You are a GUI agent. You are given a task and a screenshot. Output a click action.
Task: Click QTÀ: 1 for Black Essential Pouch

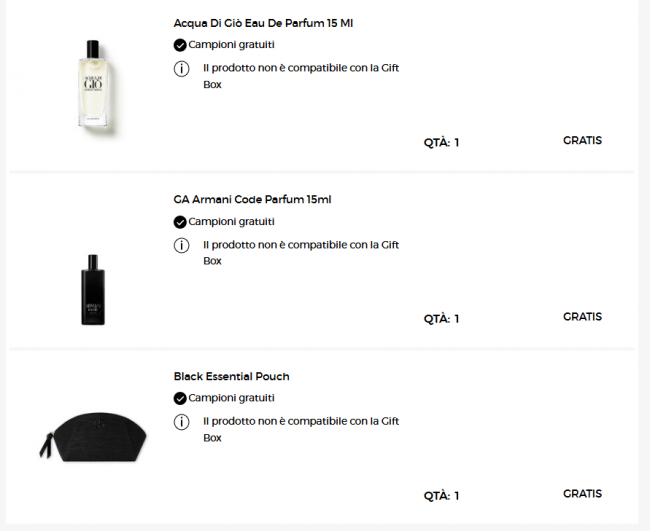441,496
